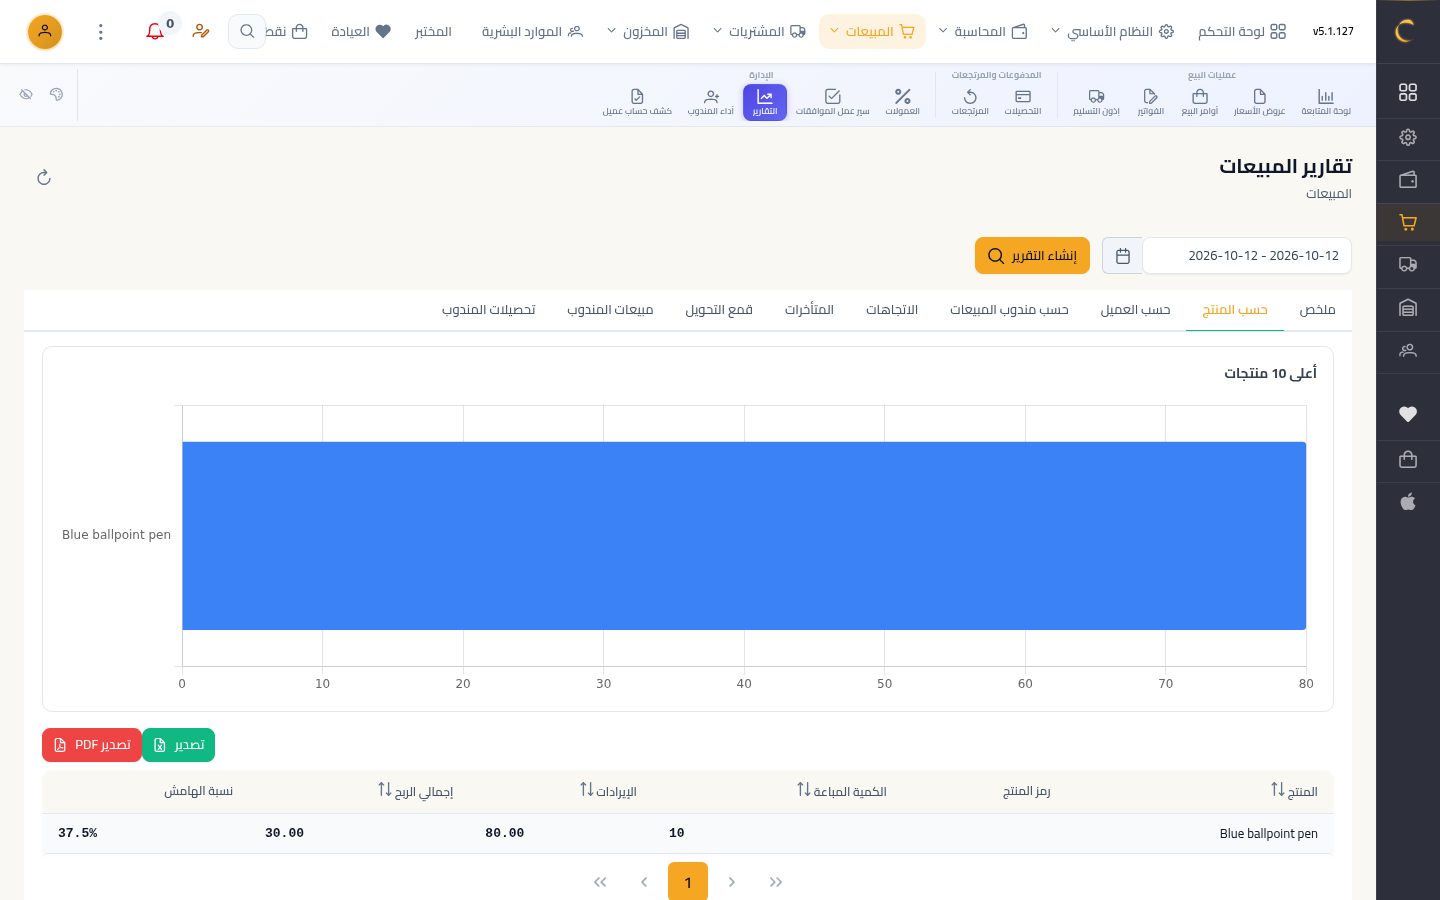Open the sales dashboard (لوحة المتابعة) toolbar icon
Screen dimensions: 1440x900
click(1326, 101)
